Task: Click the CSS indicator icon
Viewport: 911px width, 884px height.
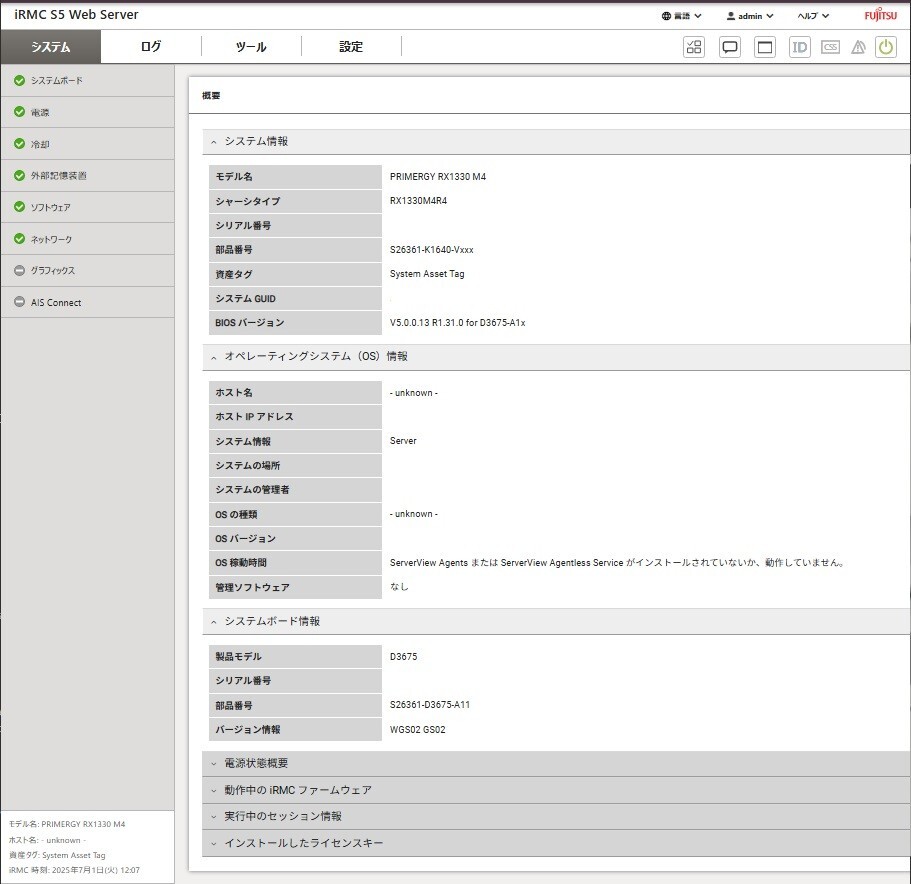Action: pyautogui.click(x=830, y=47)
